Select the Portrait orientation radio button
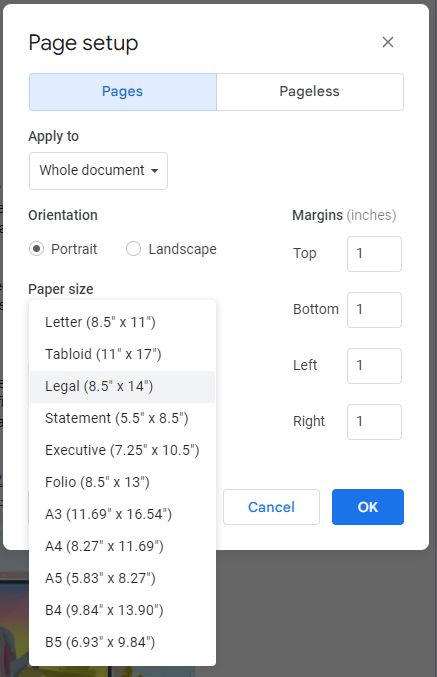This screenshot has height=677, width=437. (36, 249)
